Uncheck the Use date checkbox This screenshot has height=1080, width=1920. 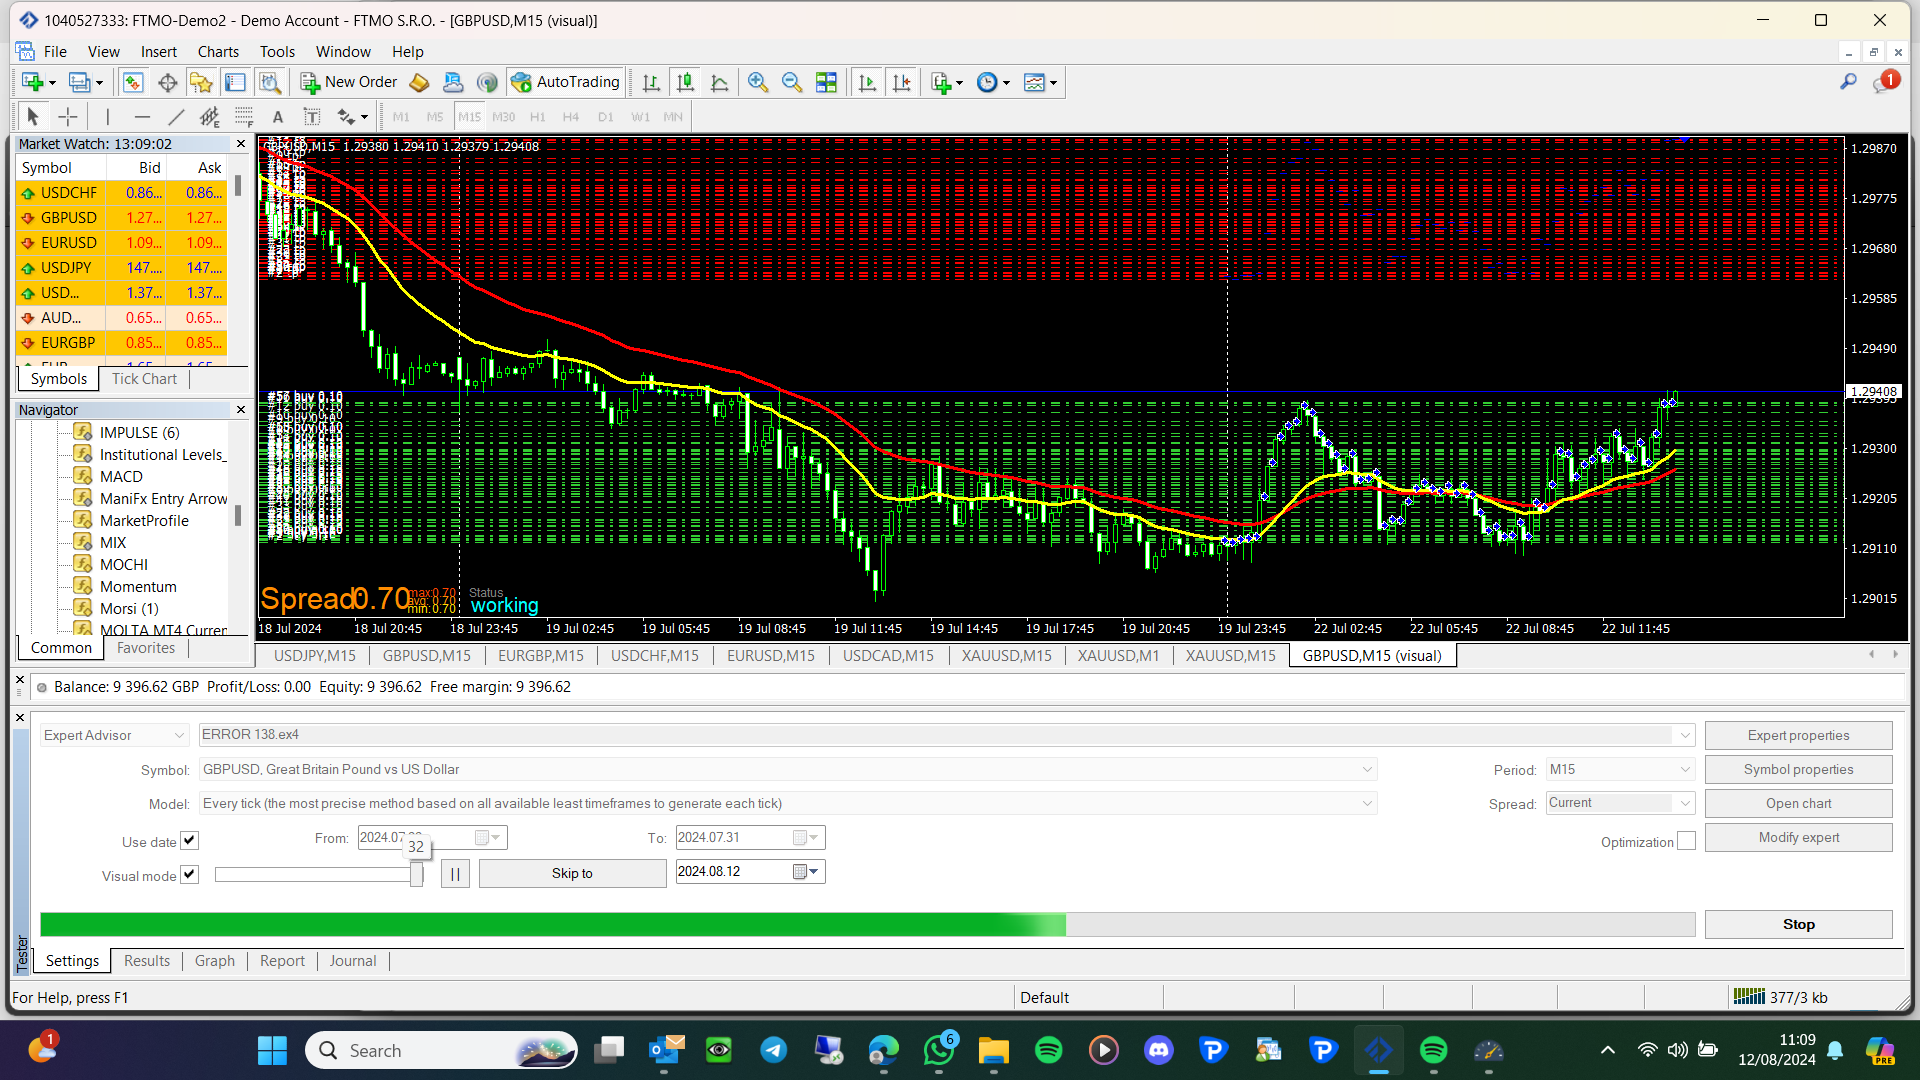click(189, 841)
